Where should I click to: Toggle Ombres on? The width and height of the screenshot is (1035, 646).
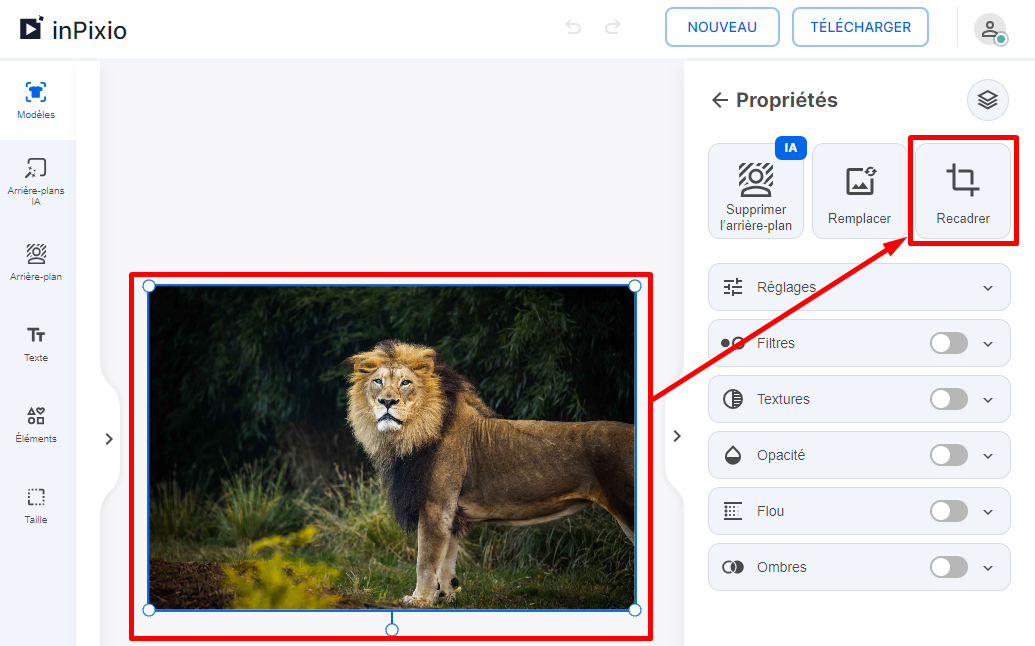point(947,567)
